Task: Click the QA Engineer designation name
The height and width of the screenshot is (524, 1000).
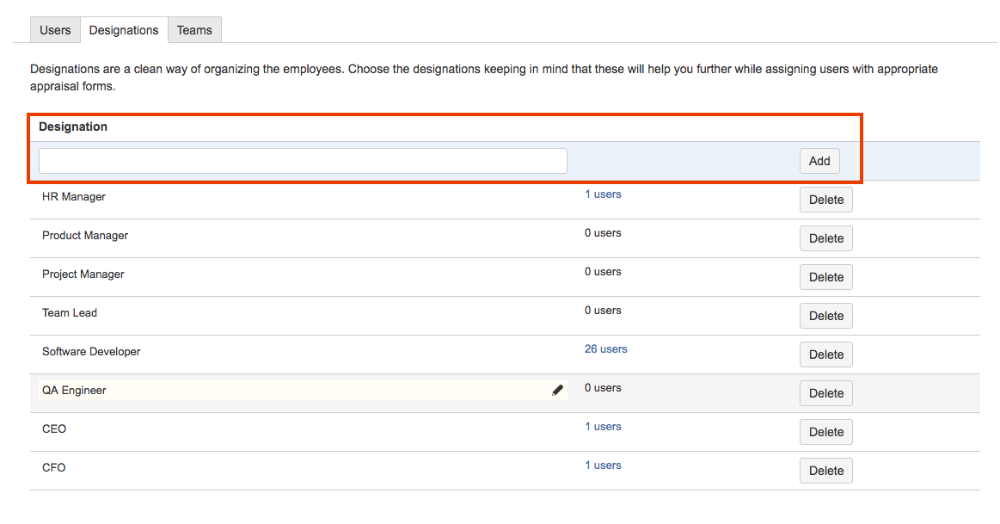Action: pos(74,390)
